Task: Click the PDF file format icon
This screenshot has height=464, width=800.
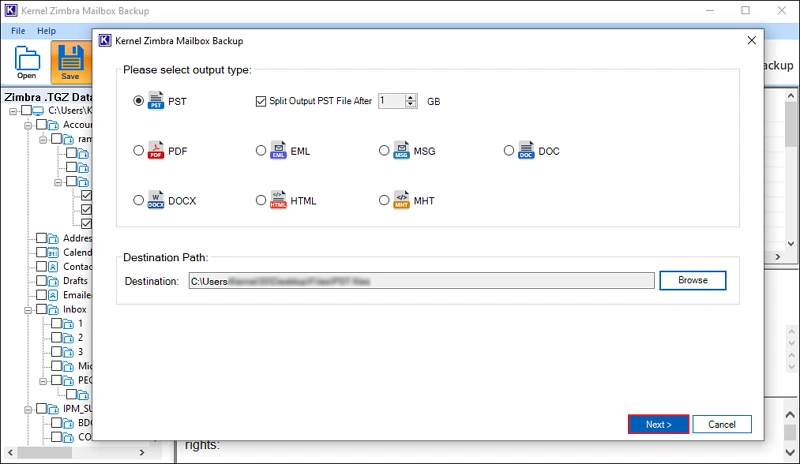Action: pos(156,150)
